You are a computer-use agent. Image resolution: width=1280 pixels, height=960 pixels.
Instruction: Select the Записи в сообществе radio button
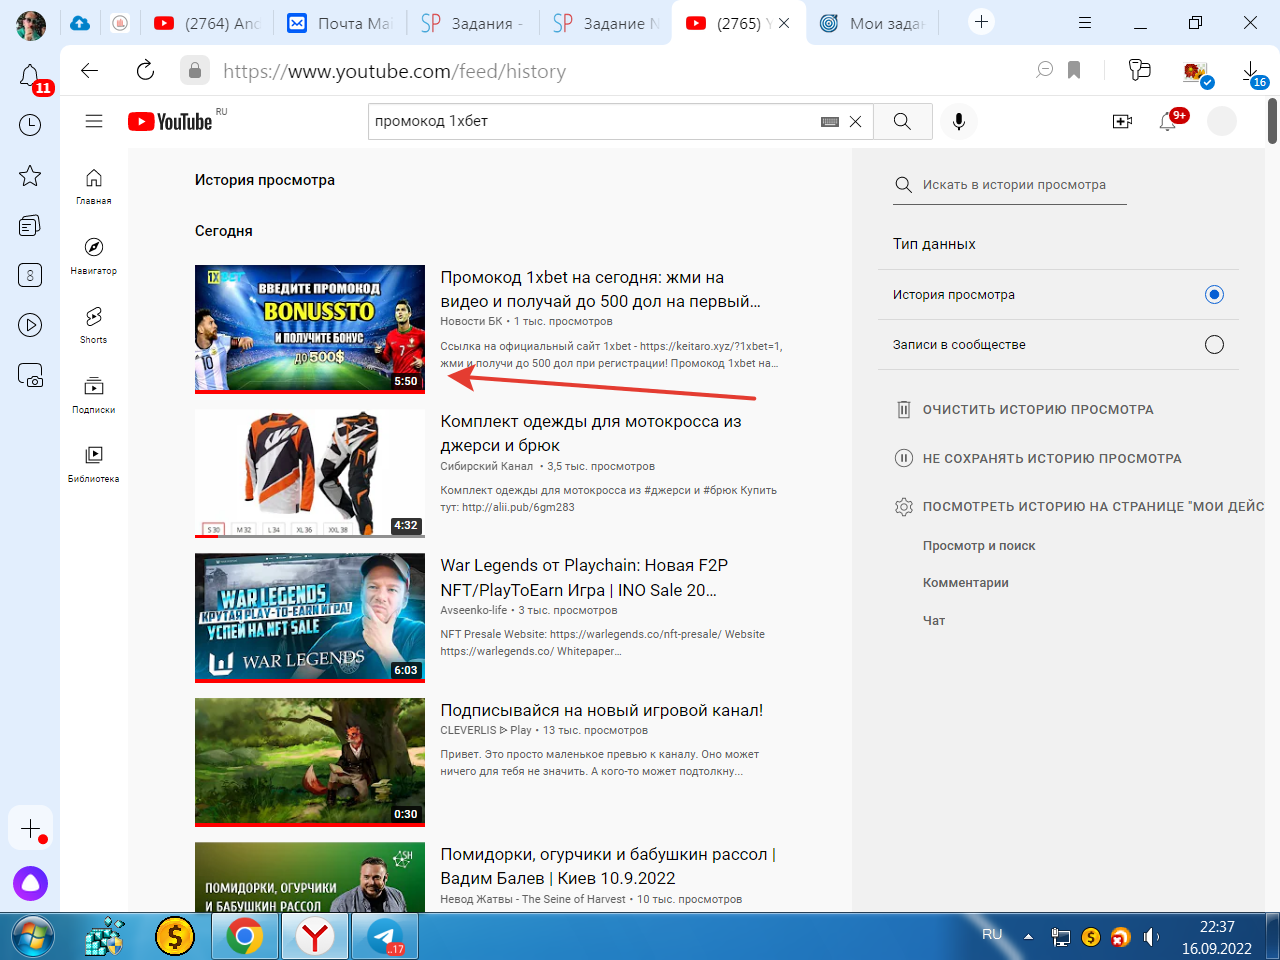pos(1214,345)
